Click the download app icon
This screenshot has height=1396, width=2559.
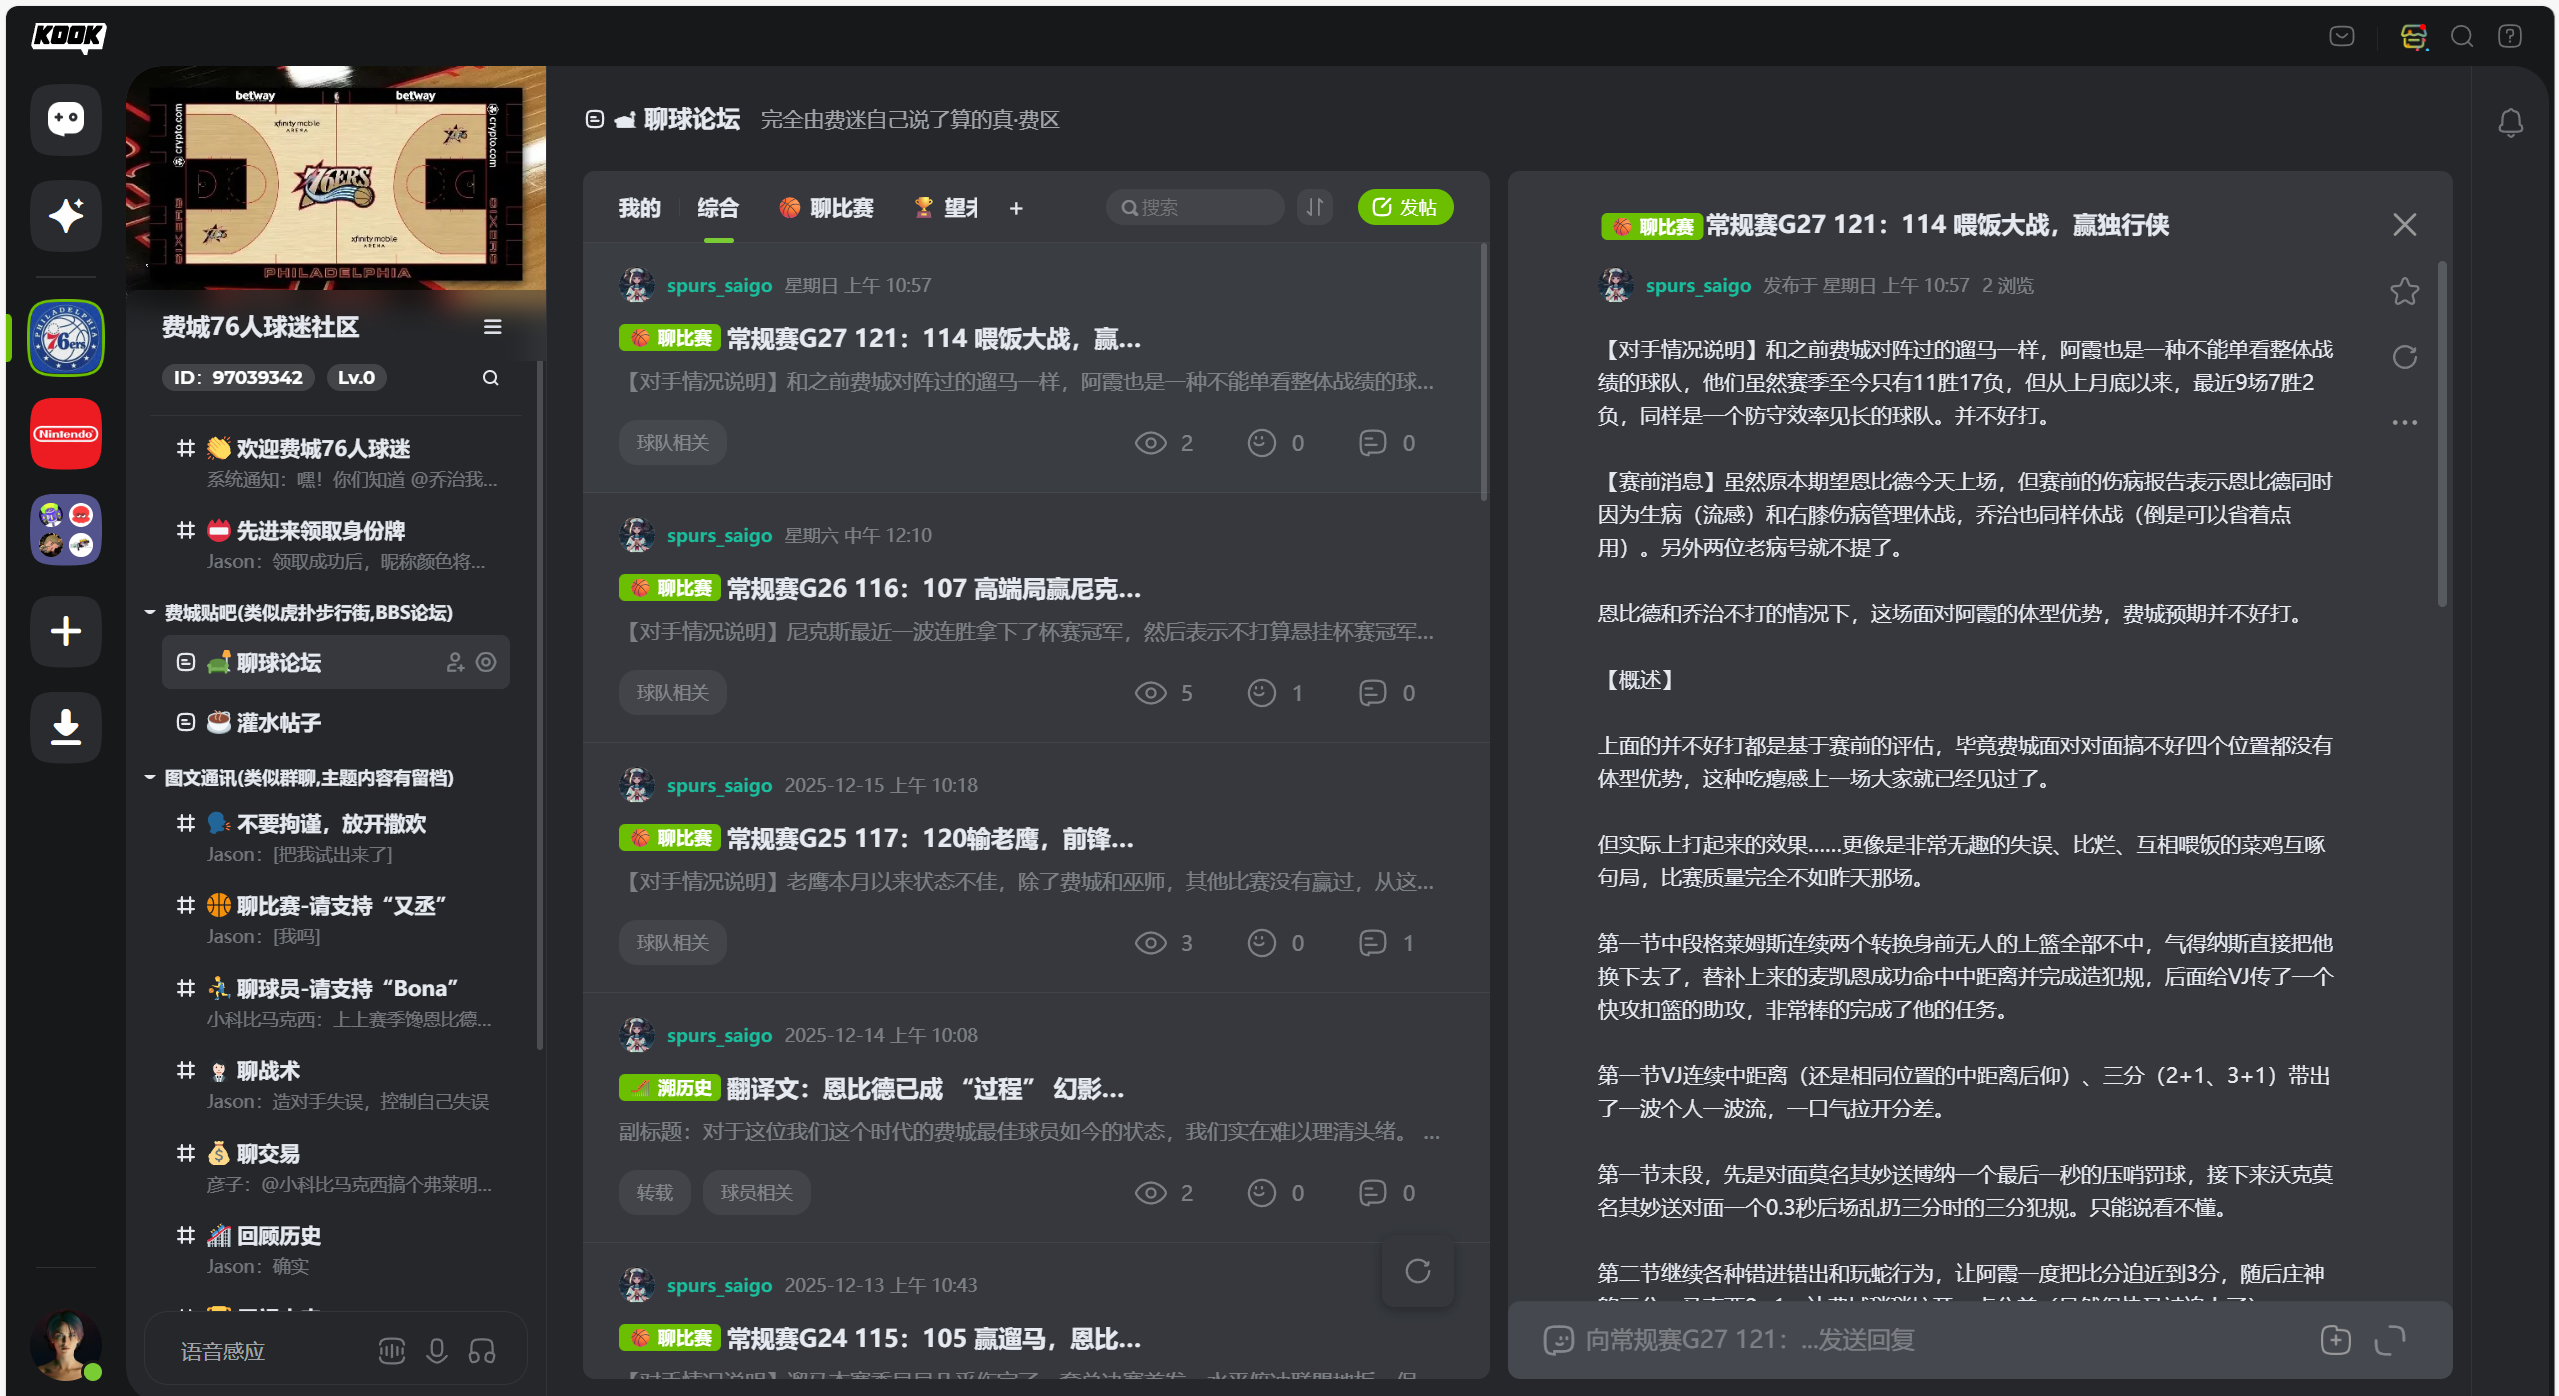tap(66, 727)
